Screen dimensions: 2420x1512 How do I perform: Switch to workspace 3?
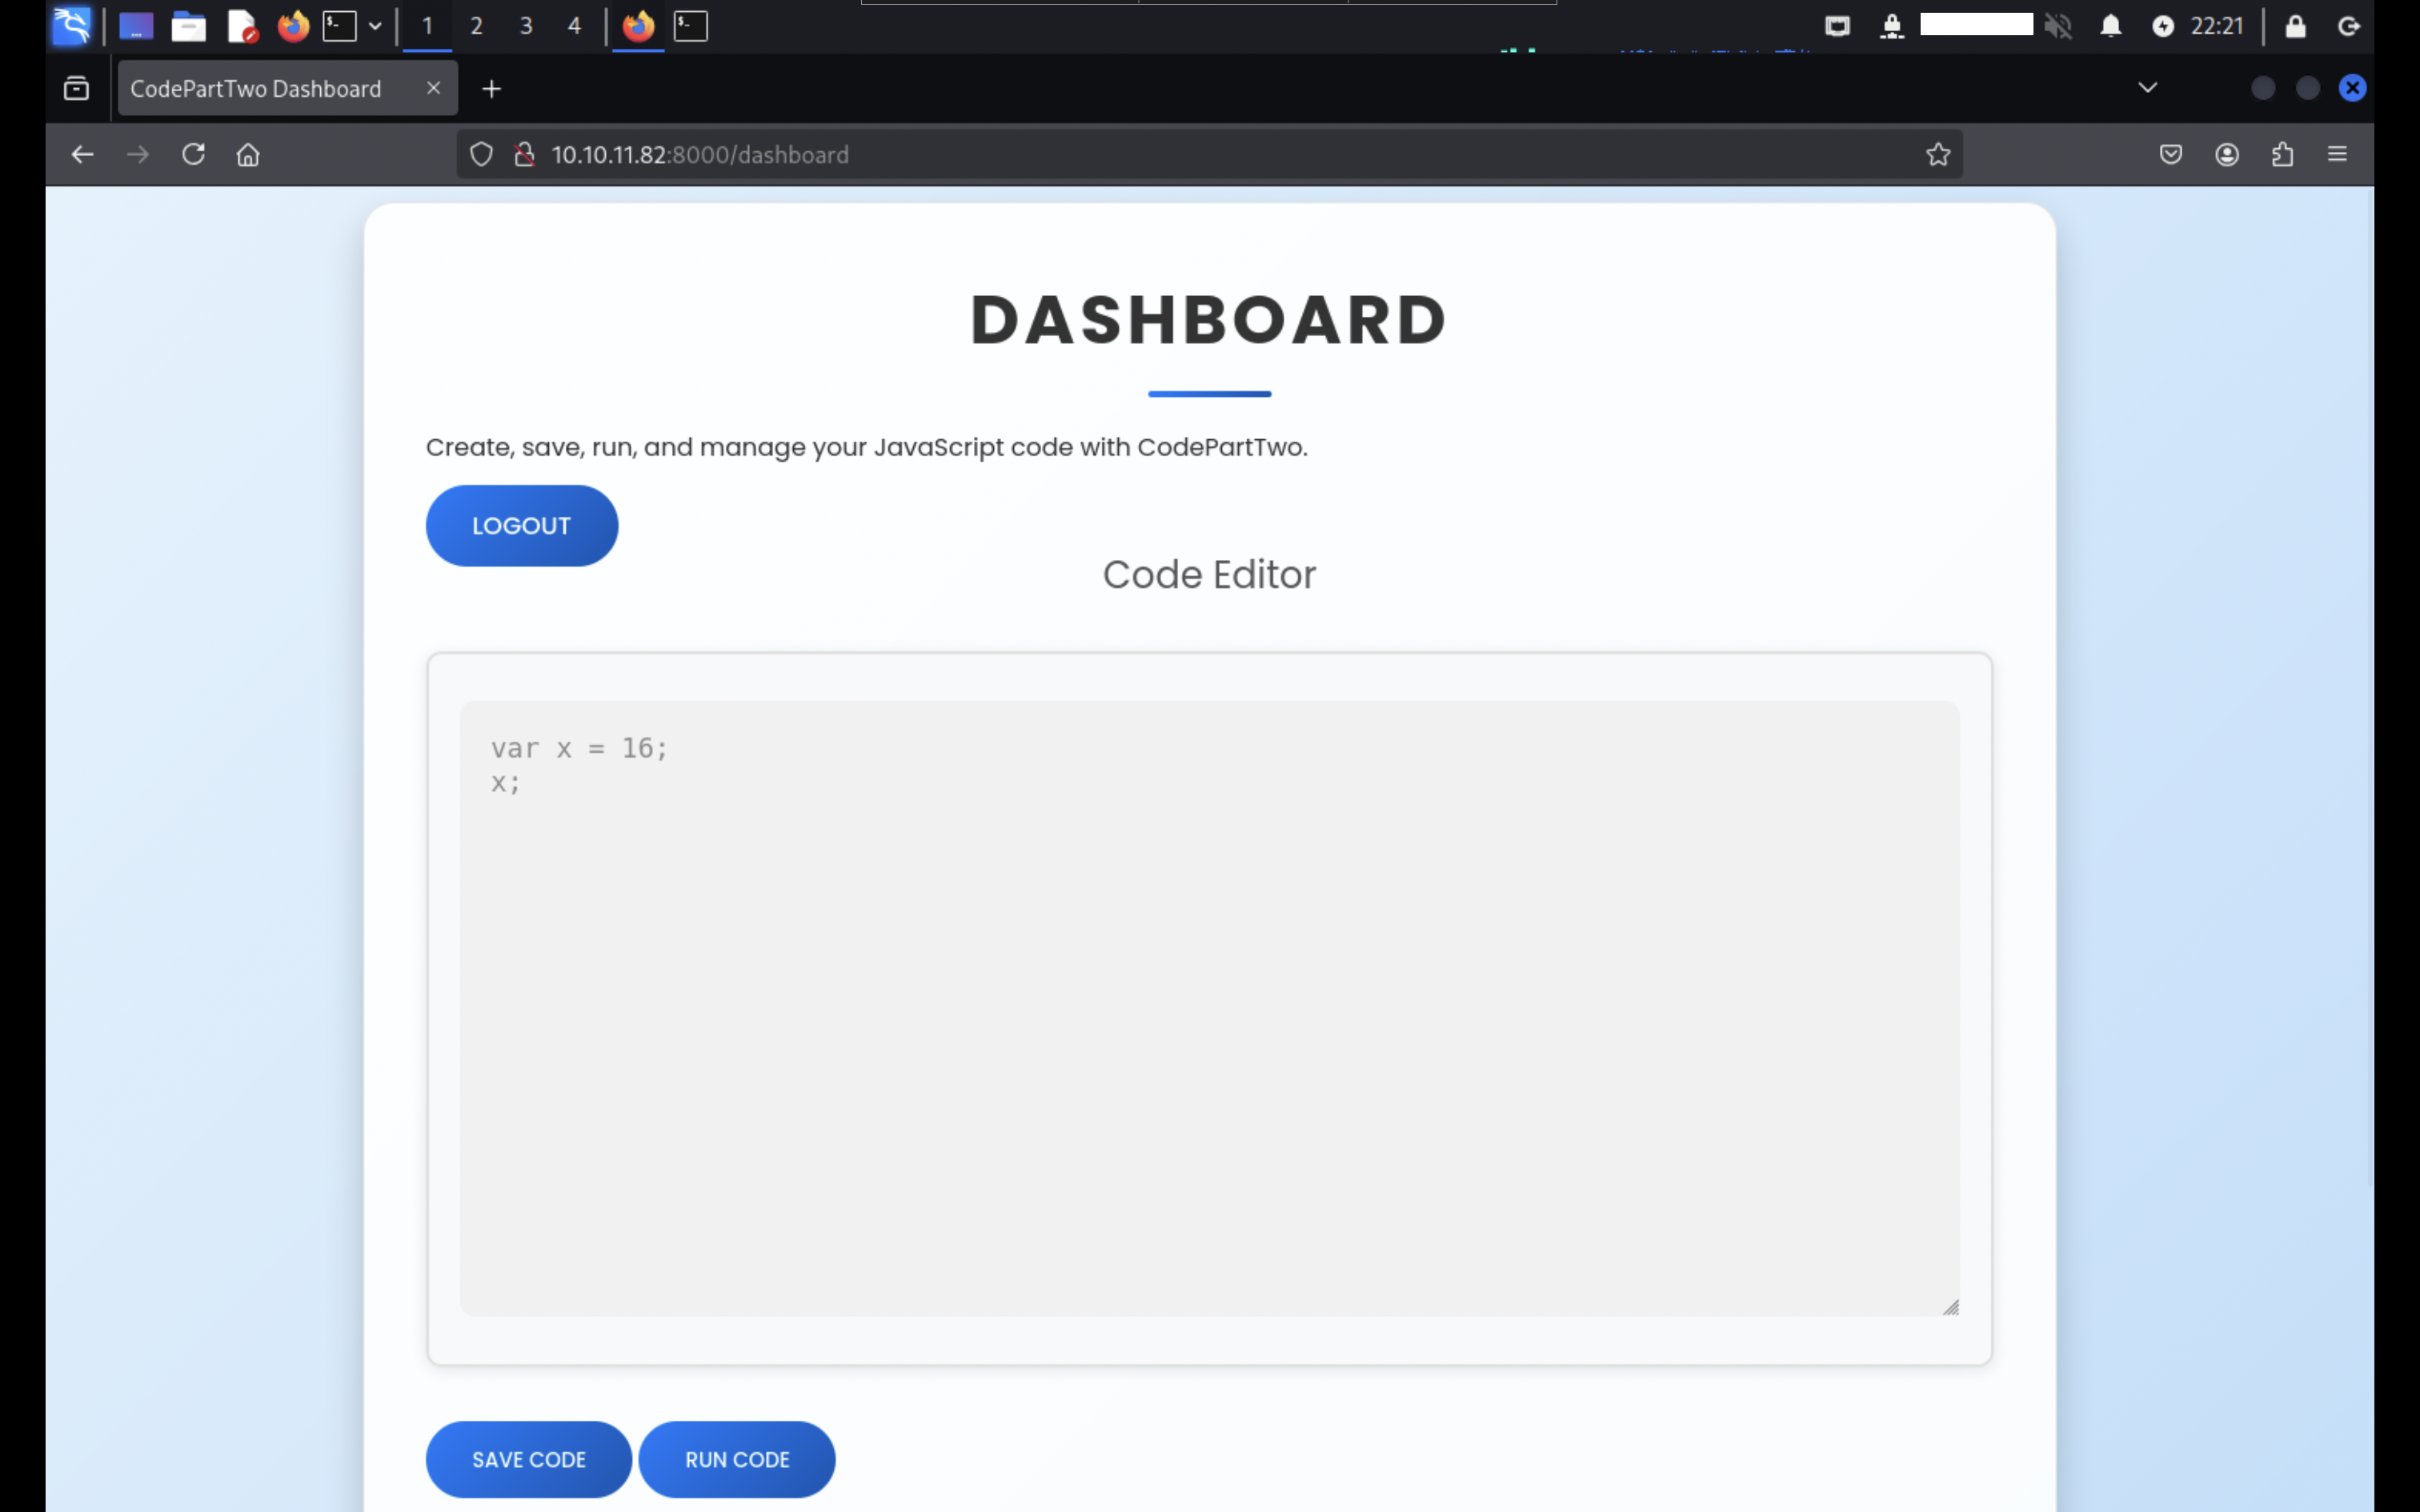[x=525, y=26]
